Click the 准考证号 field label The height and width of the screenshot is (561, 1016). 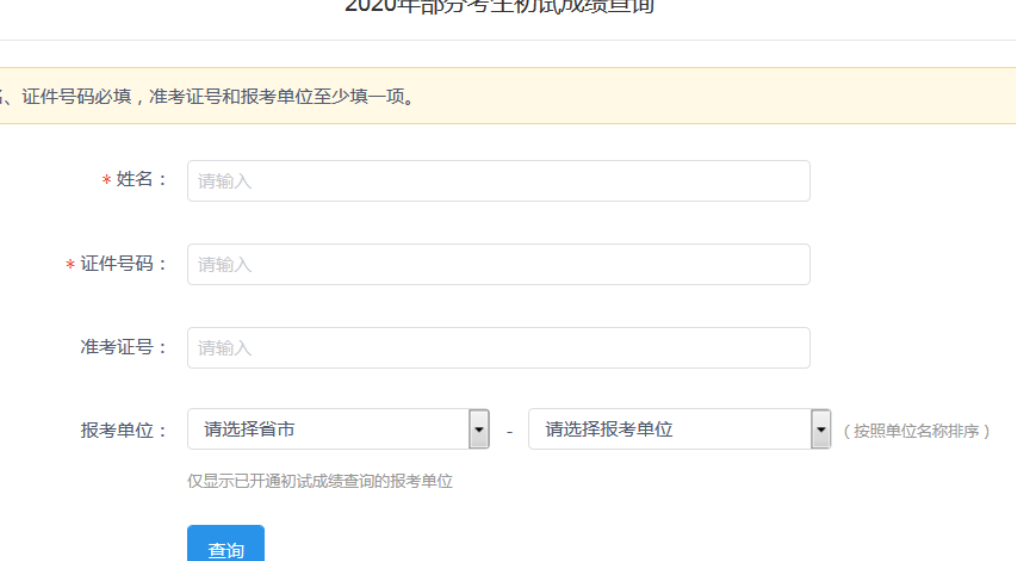[x=123, y=347]
